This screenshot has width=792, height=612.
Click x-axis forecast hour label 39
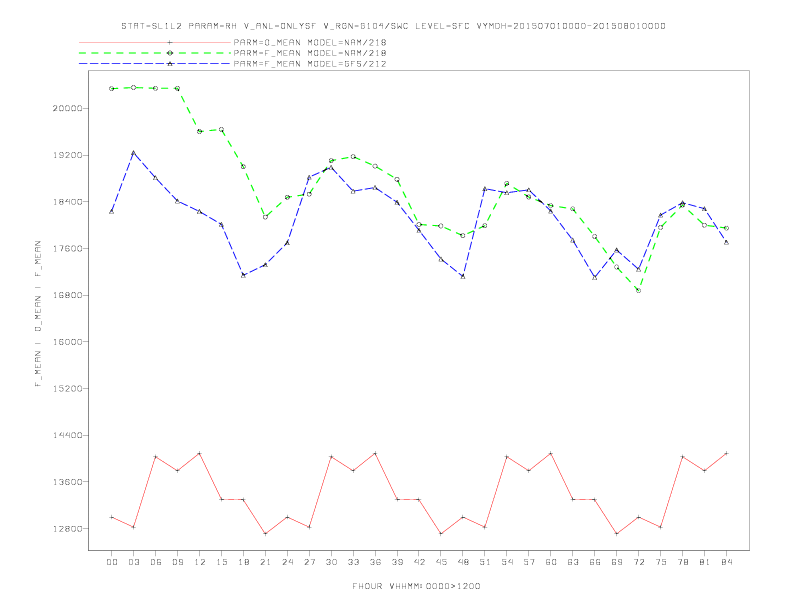(x=397, y=562)
